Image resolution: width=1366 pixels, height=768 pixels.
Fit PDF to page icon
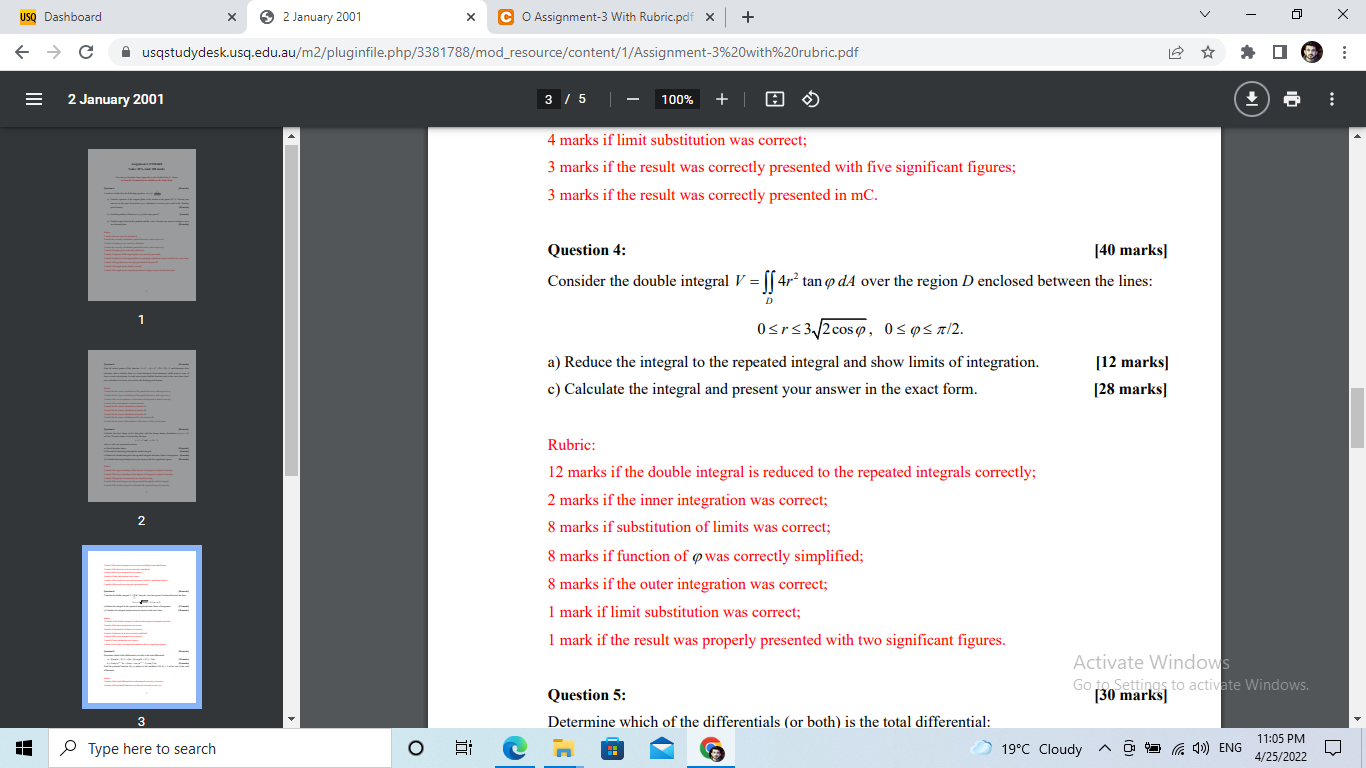[x=774, y=99]
